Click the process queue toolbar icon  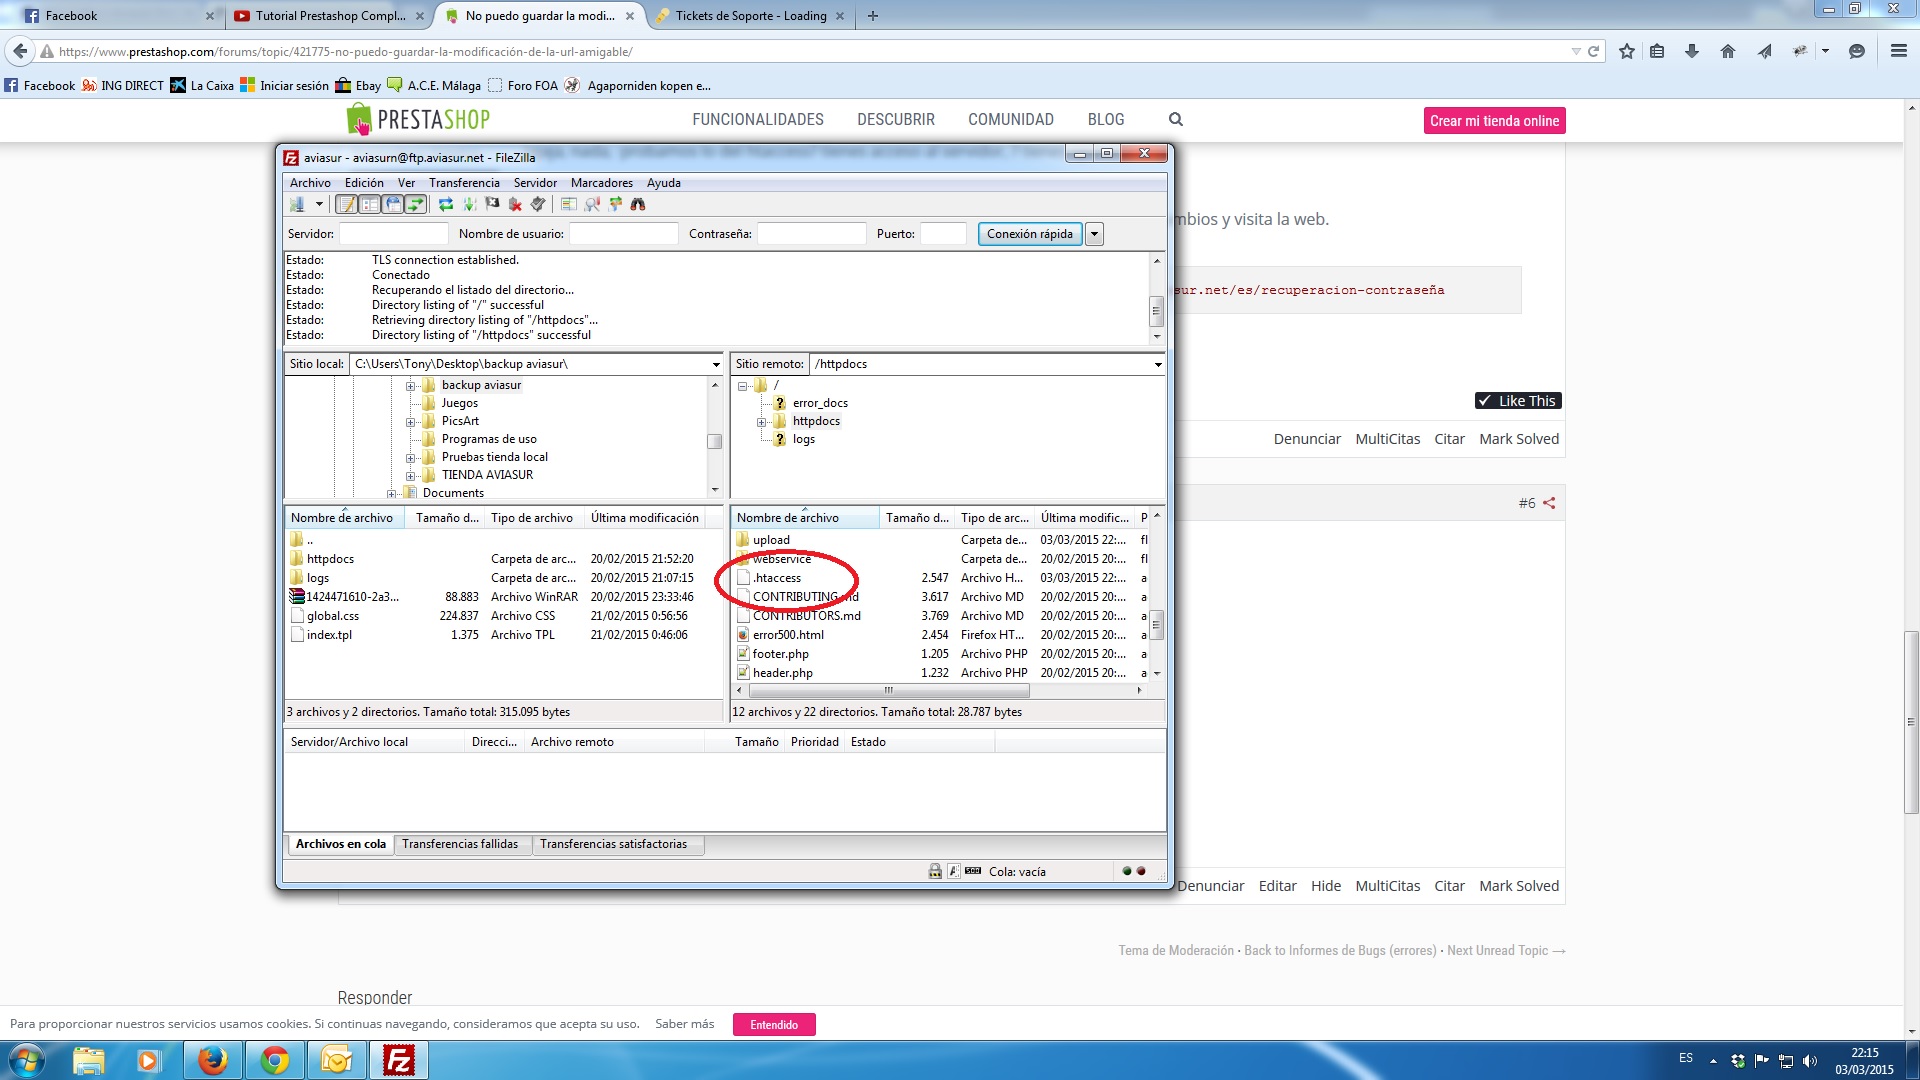tap(469, 204)
